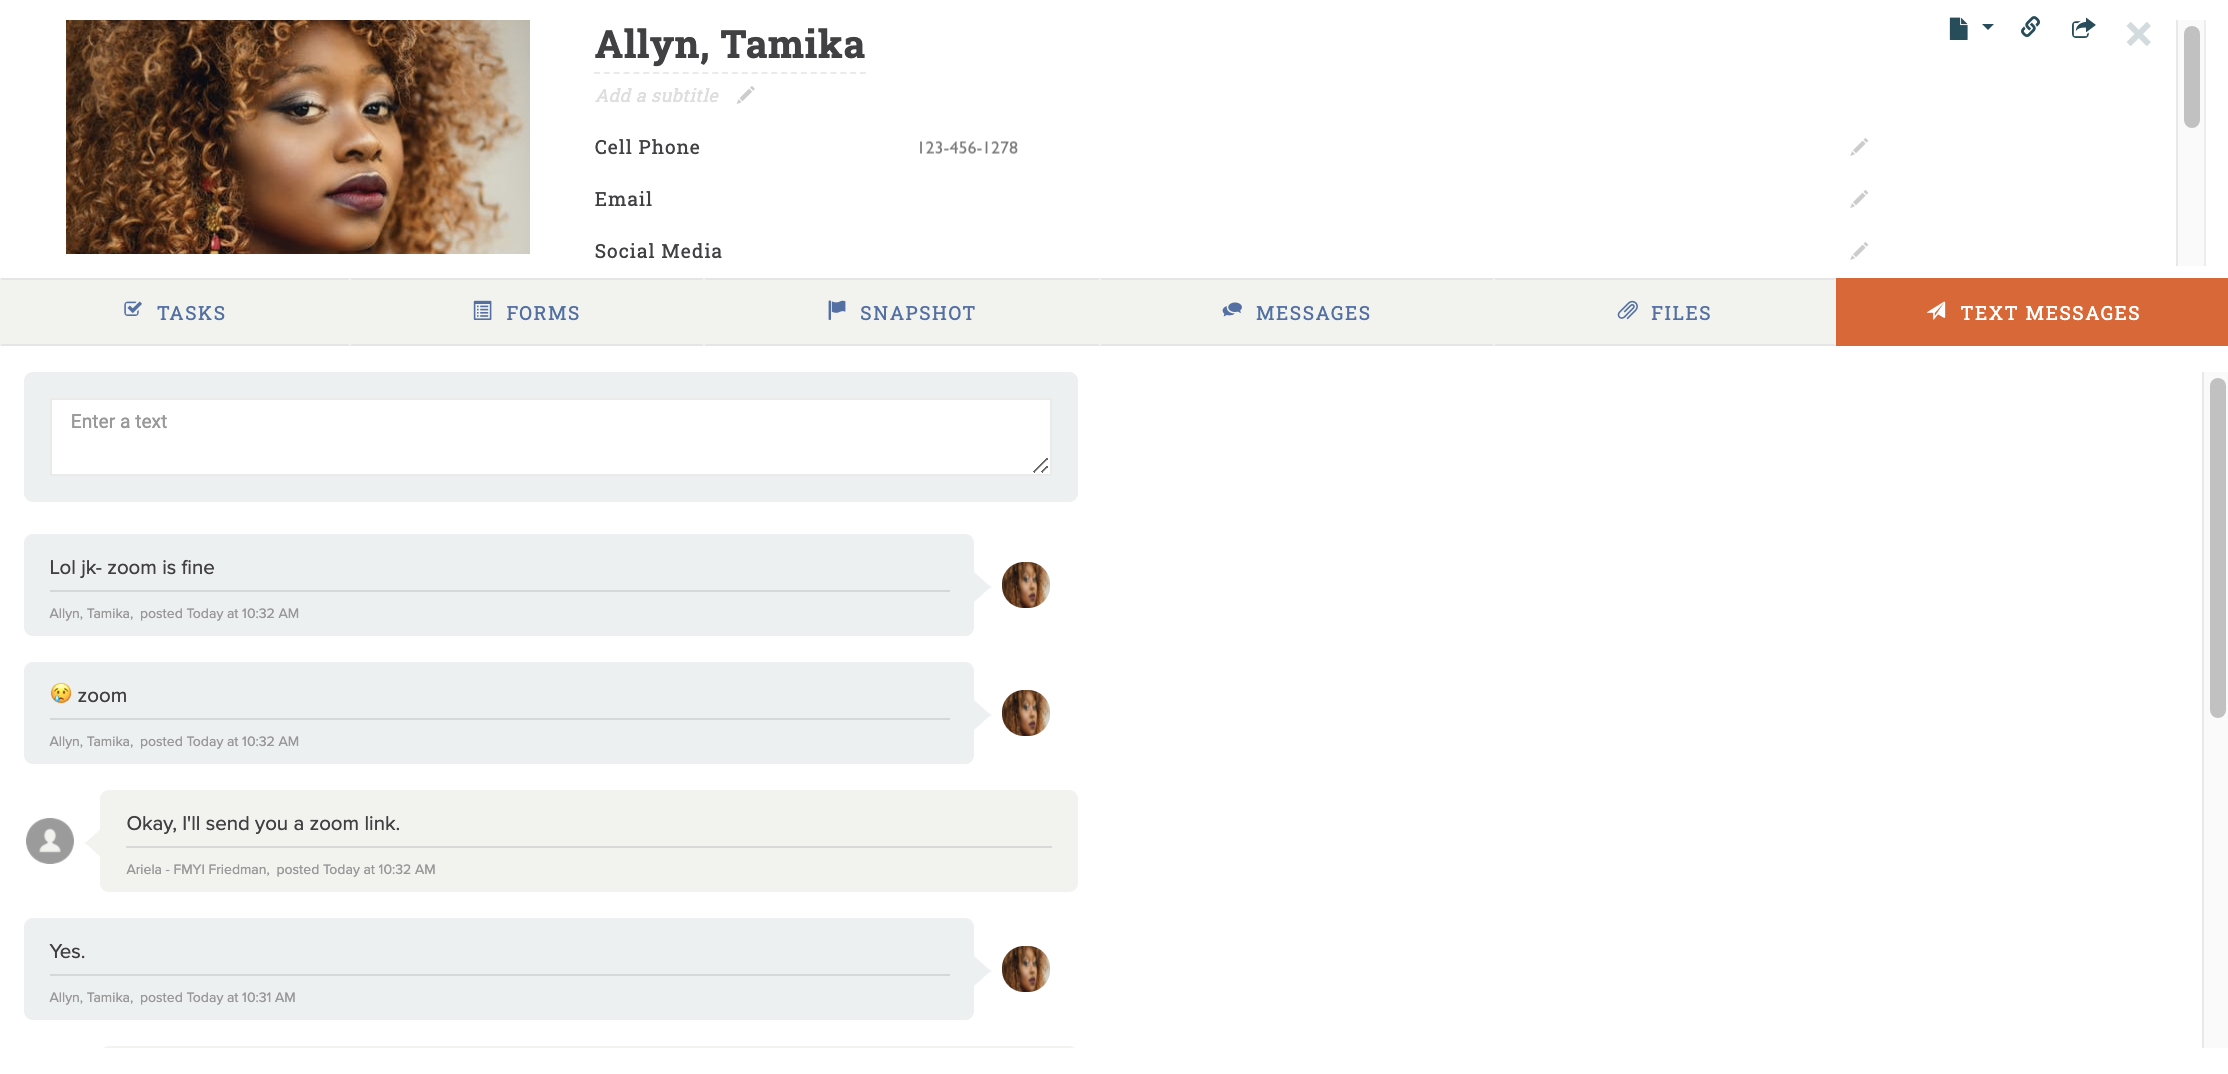The image size is (2228, 1074).
Task: Click the document icon in the top toolbar
Action: [1958, 29]
